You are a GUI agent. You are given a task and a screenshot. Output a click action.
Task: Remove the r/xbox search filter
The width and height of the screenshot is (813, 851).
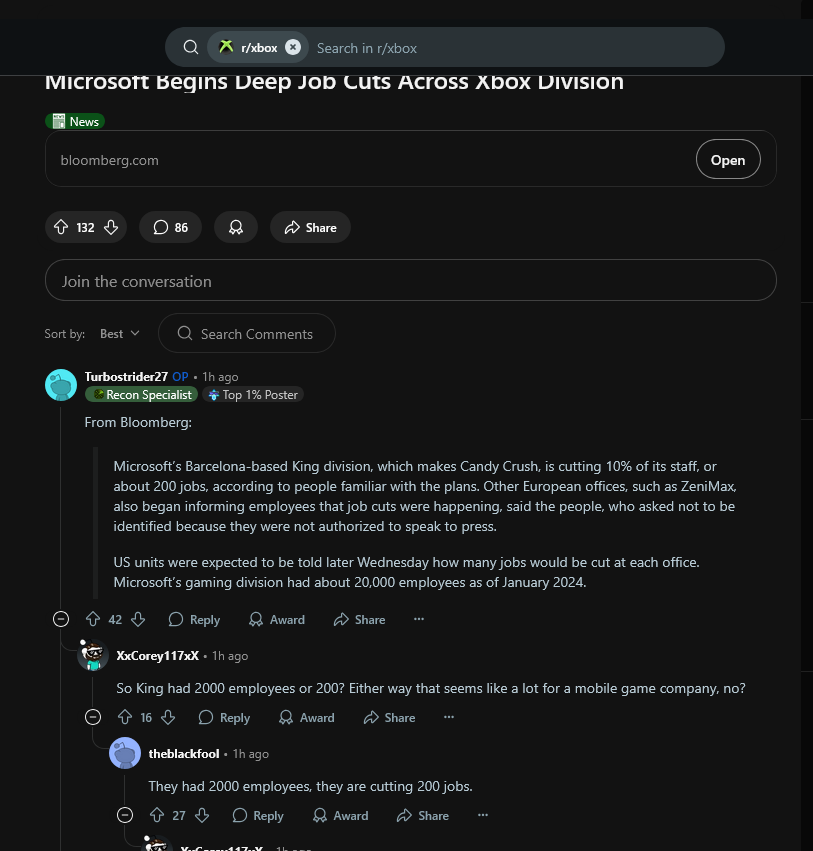coord(293,47)
